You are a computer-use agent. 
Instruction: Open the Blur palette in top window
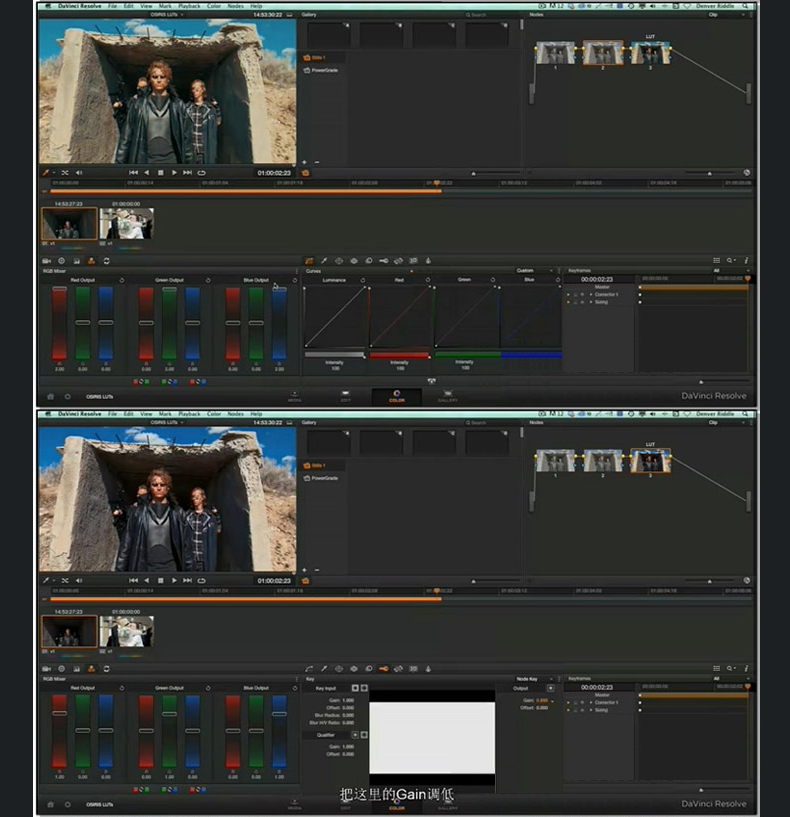[369, 261]
